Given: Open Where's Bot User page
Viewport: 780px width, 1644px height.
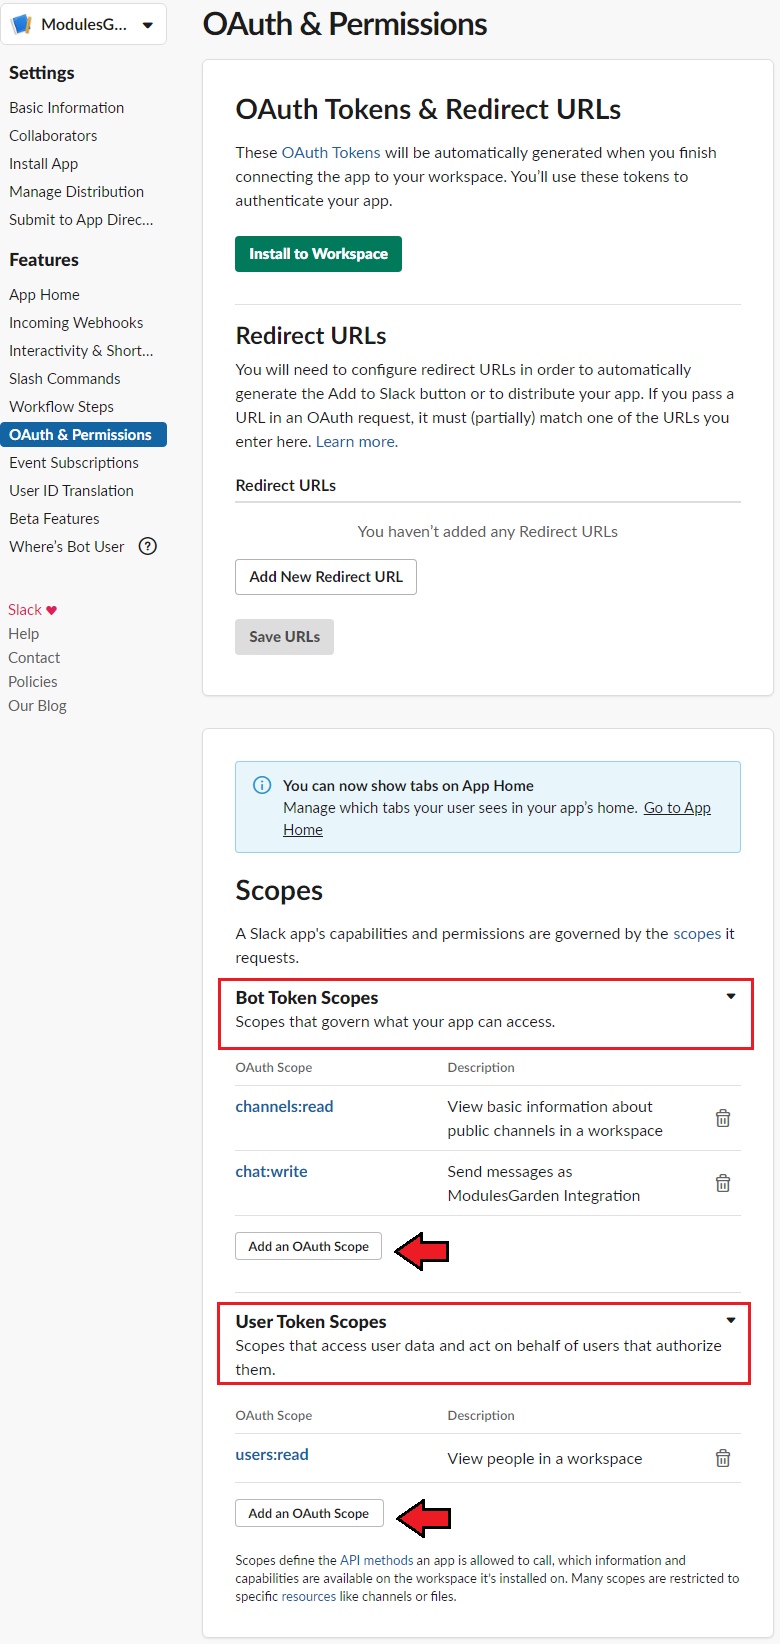Looking at the screenshot, I should point(67,546).
